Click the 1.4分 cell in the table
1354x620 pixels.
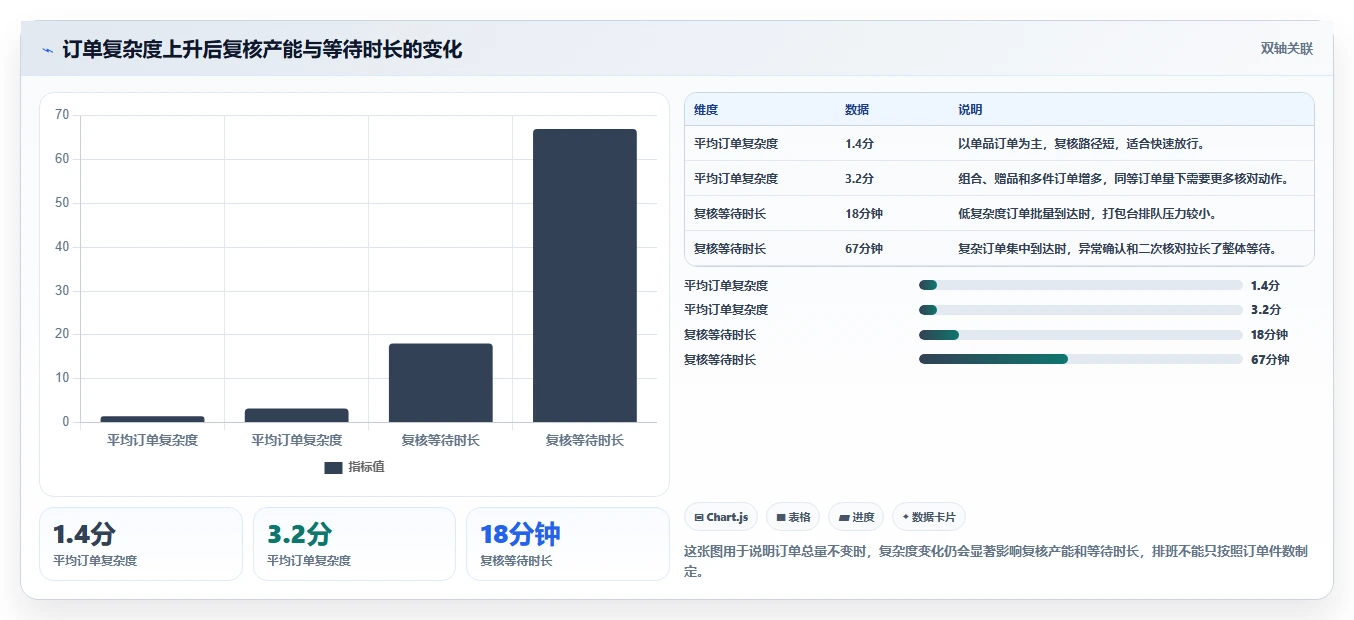859,144
